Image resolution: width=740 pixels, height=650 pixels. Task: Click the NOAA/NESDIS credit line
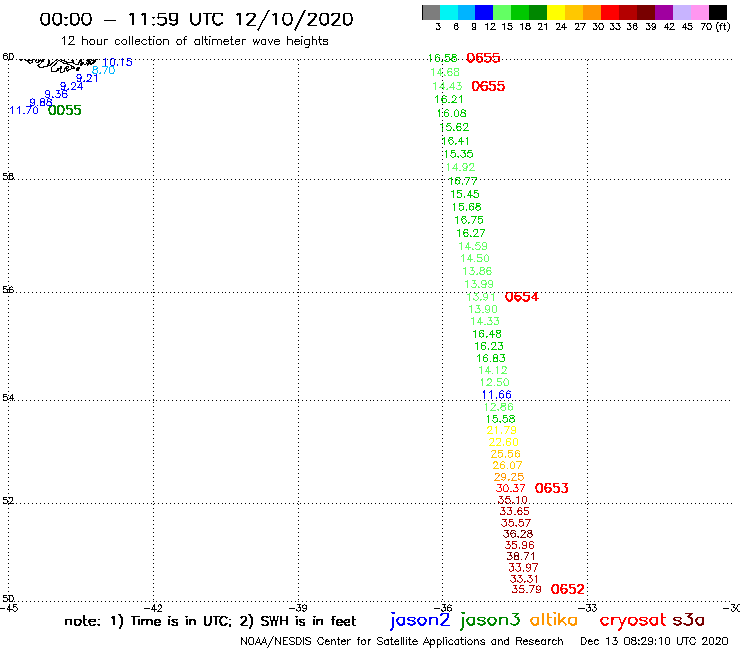point(402,641)
